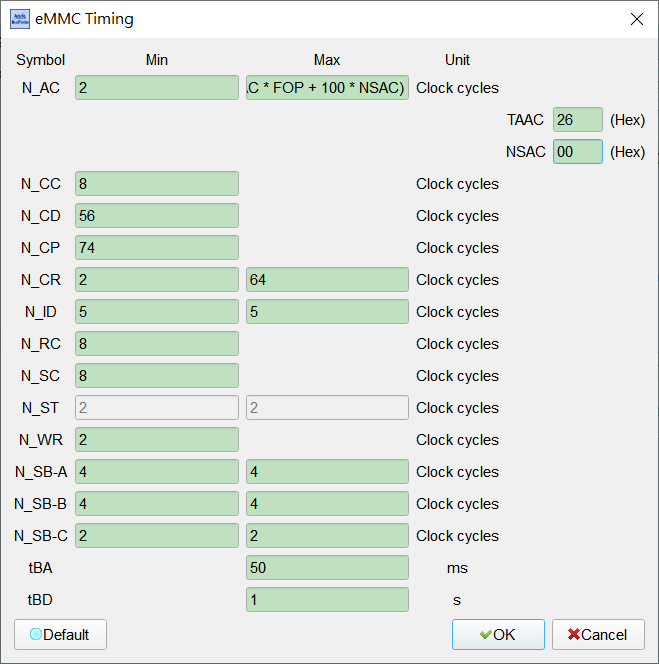This screenshot has width=659, height=664.
Task: Click the TAAC label
Action: (x=525, y=120)
